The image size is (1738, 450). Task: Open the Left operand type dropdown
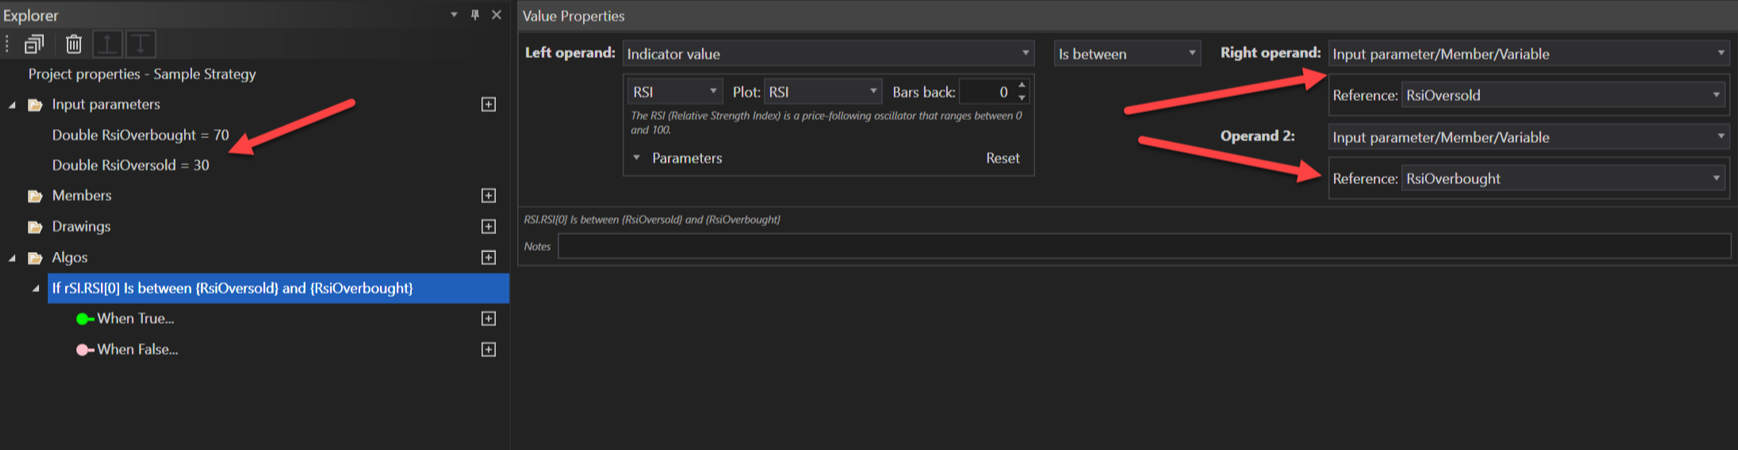(x=827, y=53)
